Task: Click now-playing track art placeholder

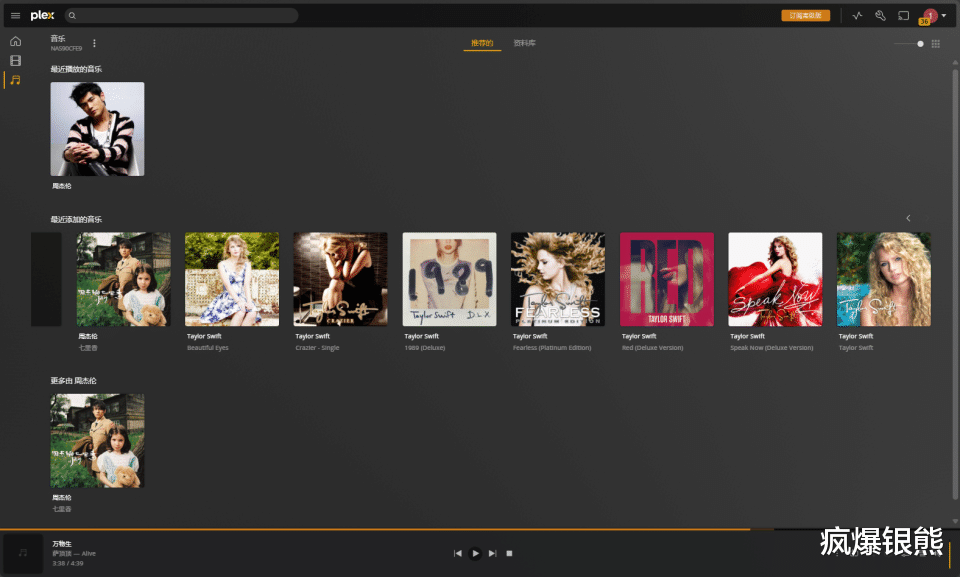Action: [23, 554]
